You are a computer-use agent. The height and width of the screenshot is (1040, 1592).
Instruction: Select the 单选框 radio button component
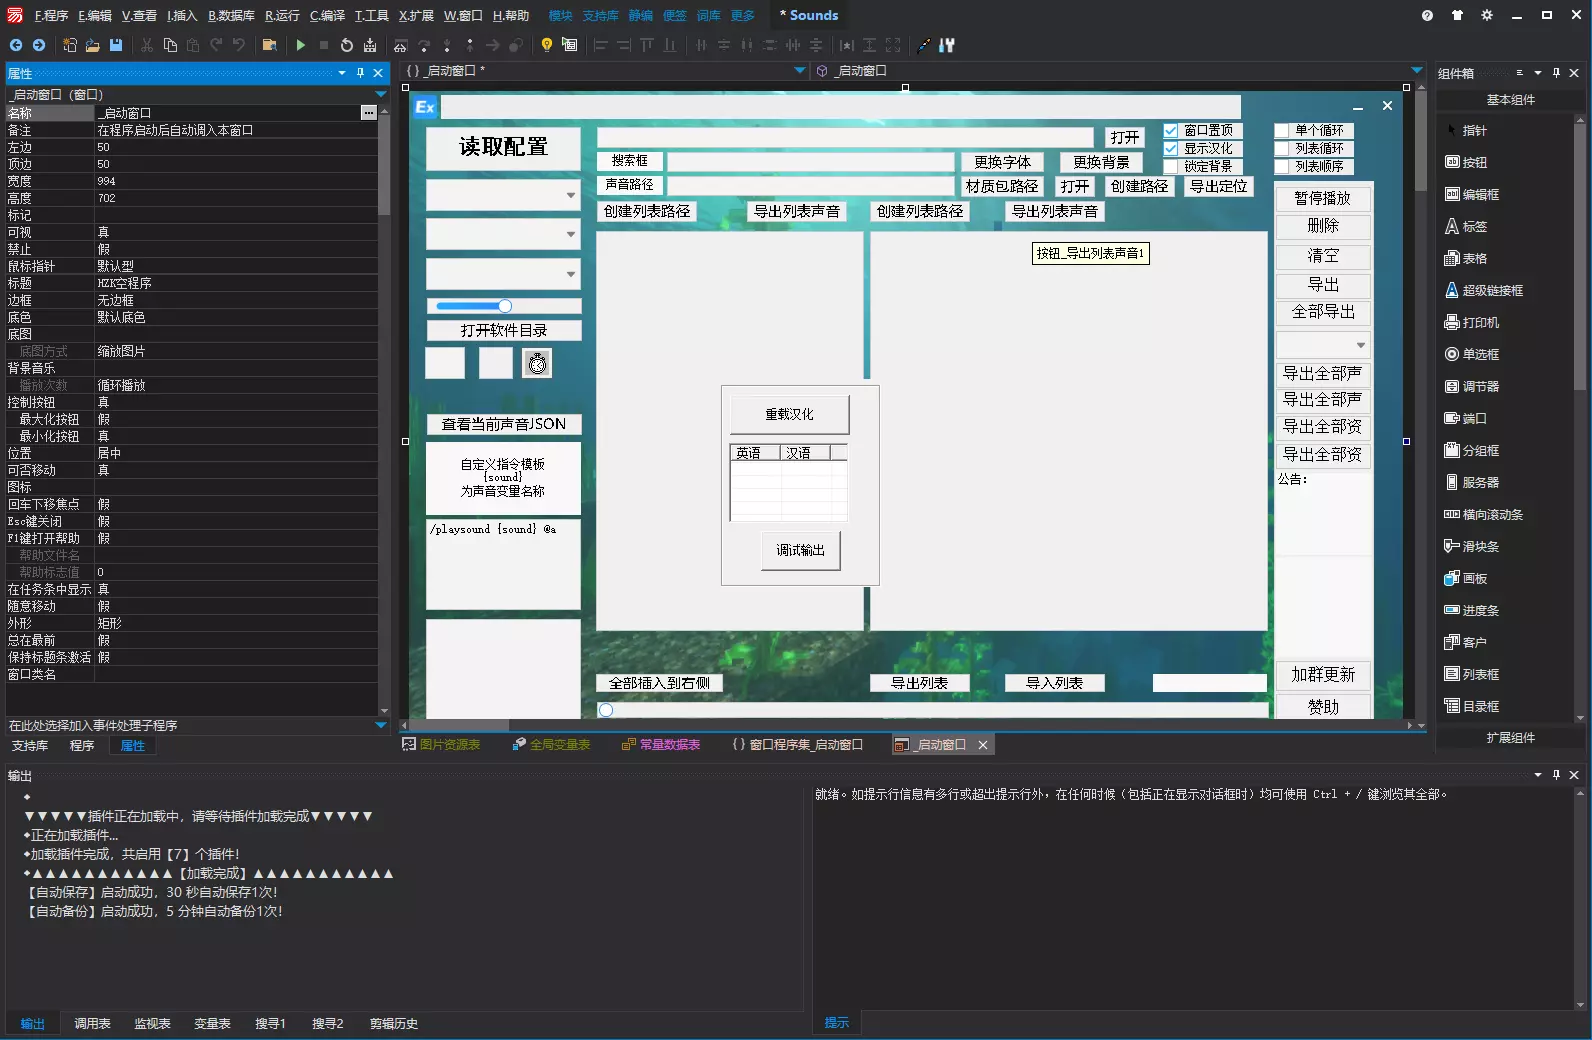(x=1472, y=354)
